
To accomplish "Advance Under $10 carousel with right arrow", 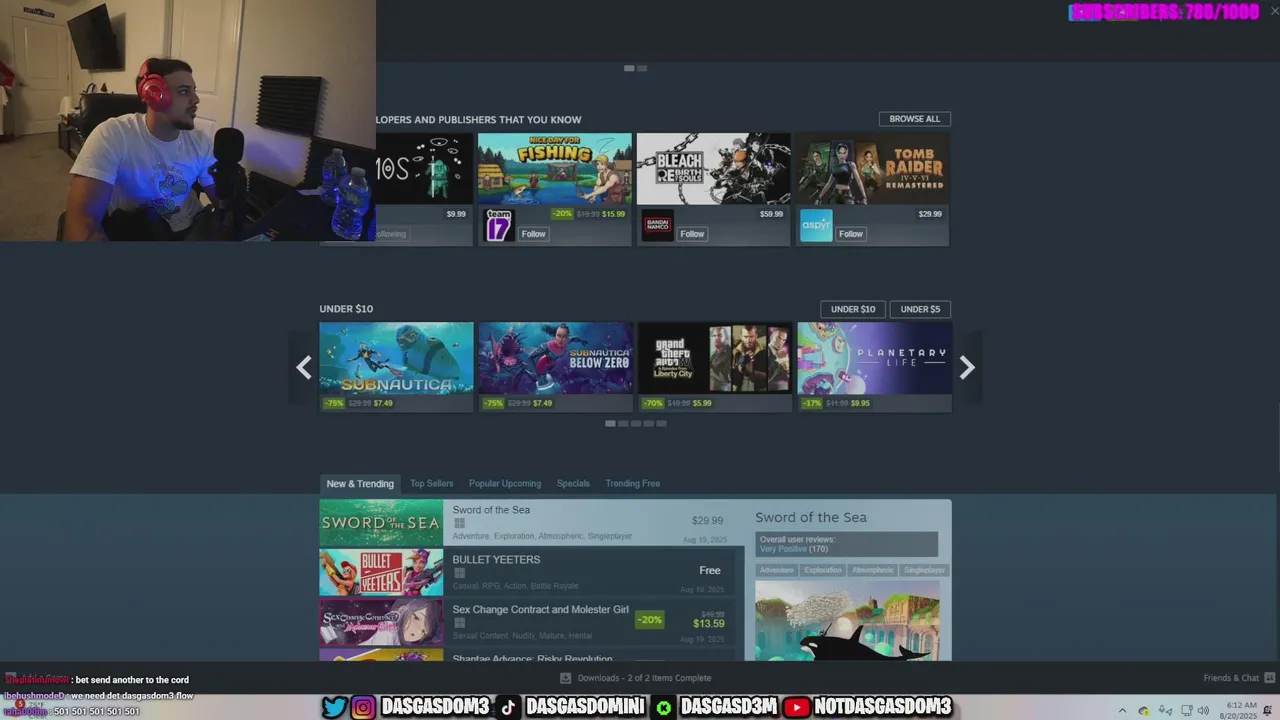I will pyautogui.click(x=966, y=367).
